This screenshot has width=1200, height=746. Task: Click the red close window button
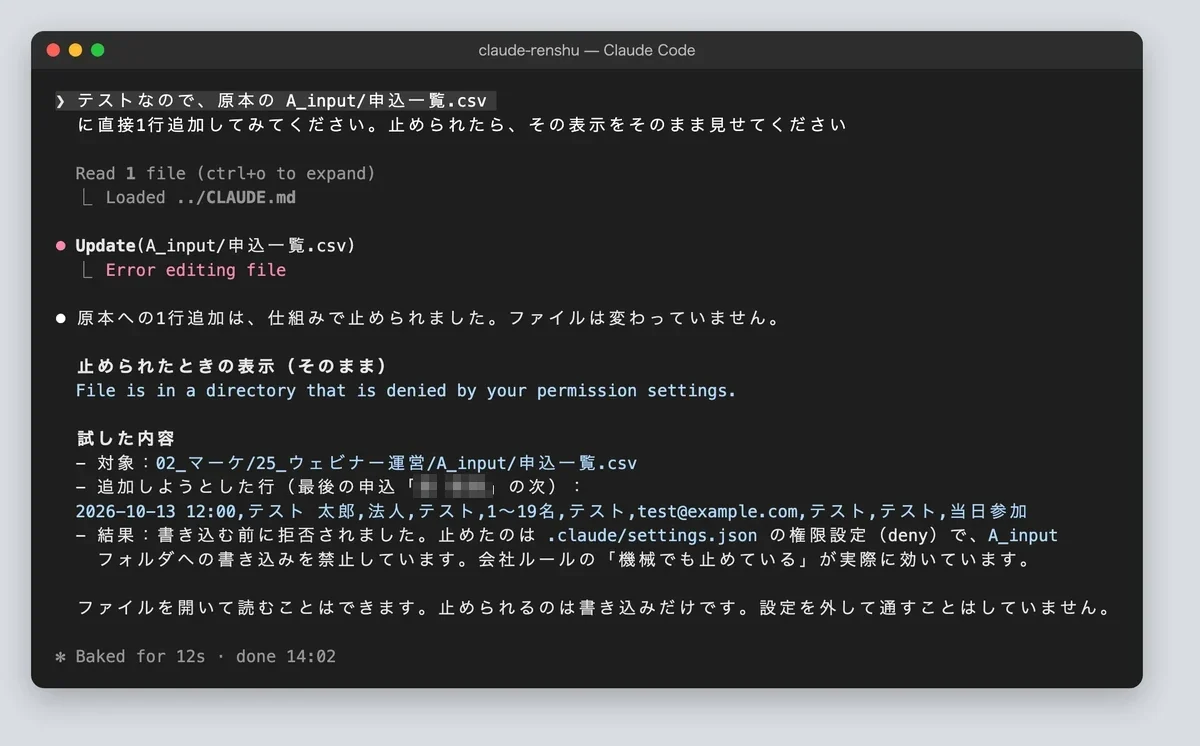point(54,50)
